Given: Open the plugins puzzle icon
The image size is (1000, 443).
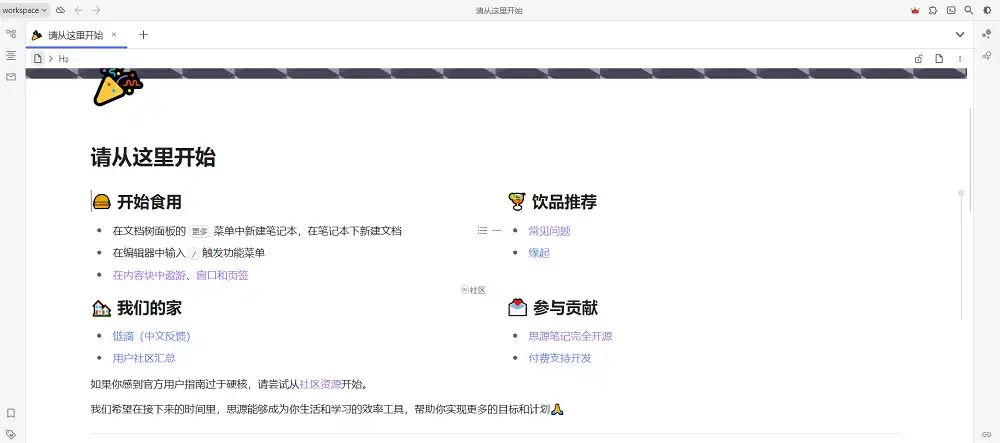Looking at the screenshot, I should (x=933, y=10).
